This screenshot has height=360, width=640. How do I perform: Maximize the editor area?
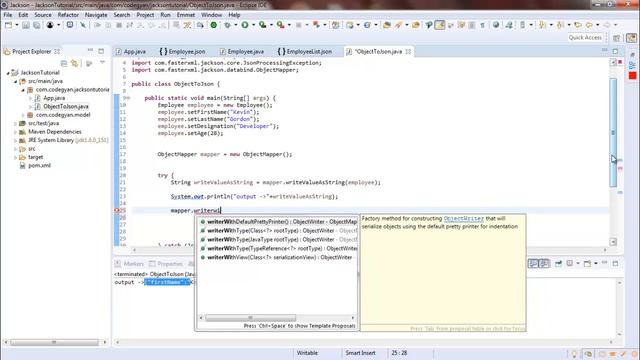pos(616,51)
